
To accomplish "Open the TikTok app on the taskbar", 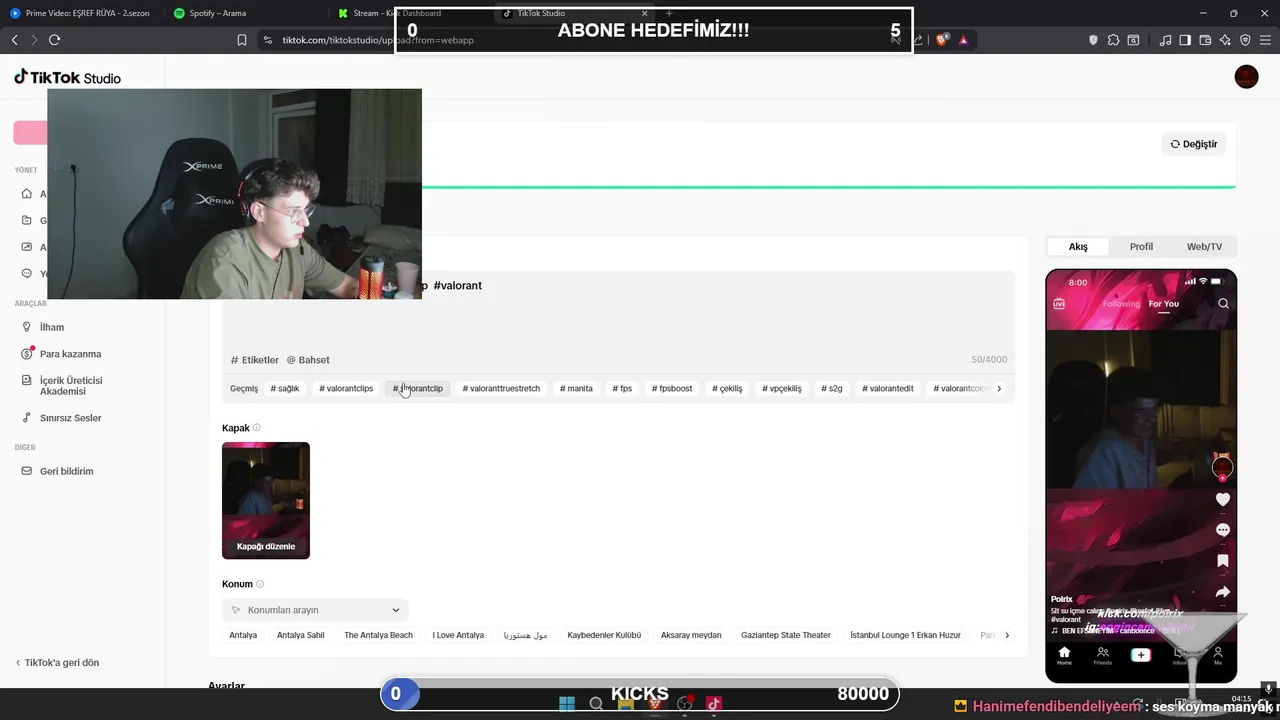I will pos(714,704).
